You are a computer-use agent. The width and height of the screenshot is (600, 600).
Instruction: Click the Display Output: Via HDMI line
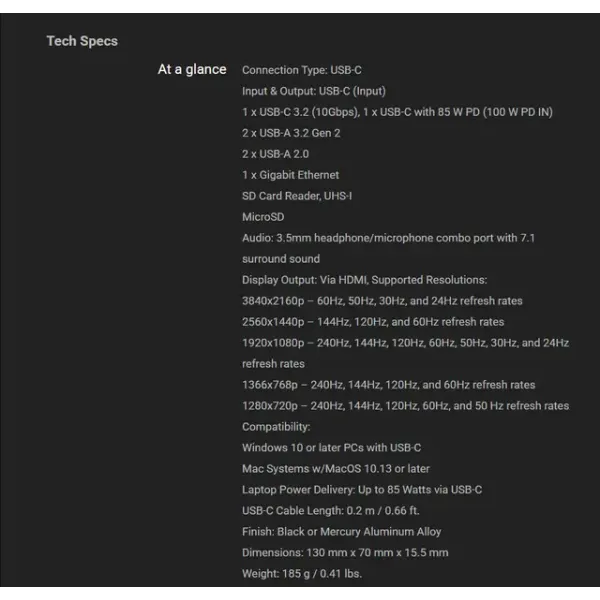[x=364, y=280]
